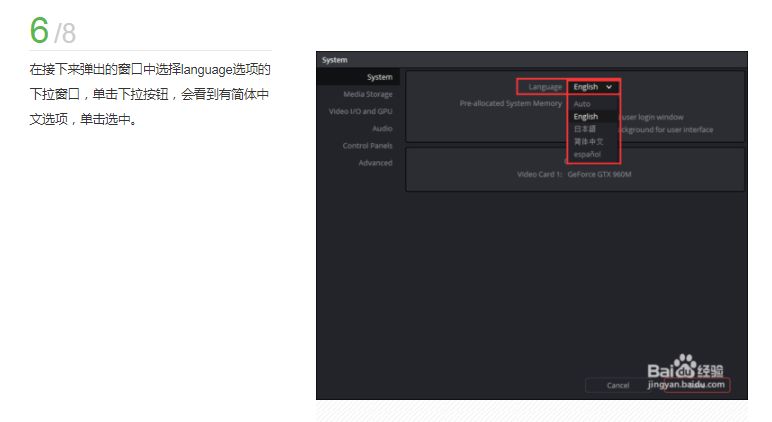The image size is (772, 422).
Task: Switch to Advanced settings
Action: pyautogui.click(x=375, y=163)
